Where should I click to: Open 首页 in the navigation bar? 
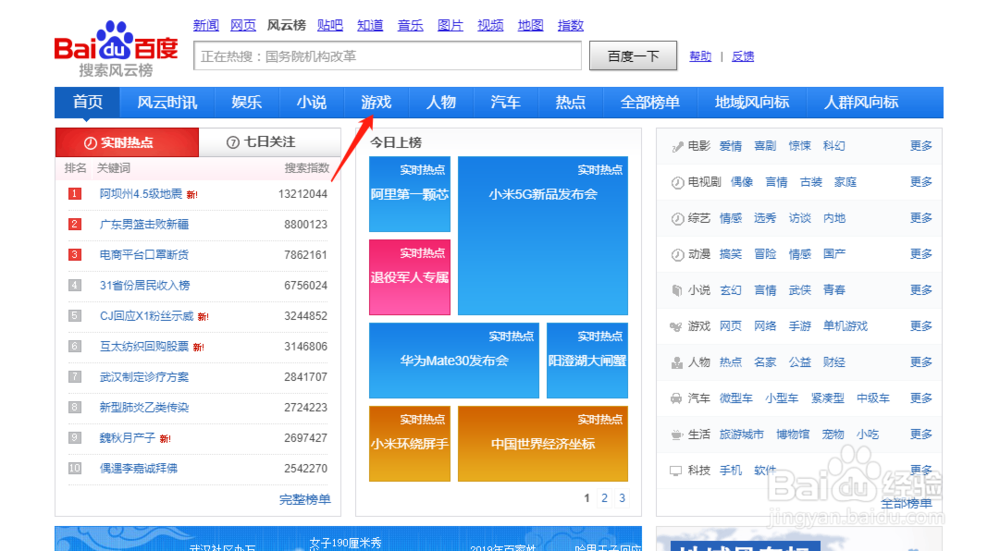(x=87, y=102)
